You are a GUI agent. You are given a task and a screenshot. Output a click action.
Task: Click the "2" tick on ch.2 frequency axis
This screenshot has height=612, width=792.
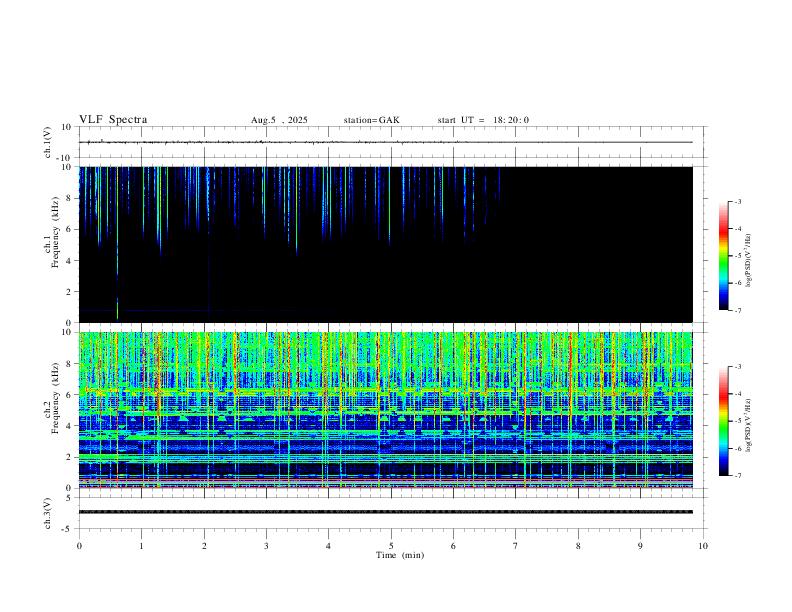[69, 457]
